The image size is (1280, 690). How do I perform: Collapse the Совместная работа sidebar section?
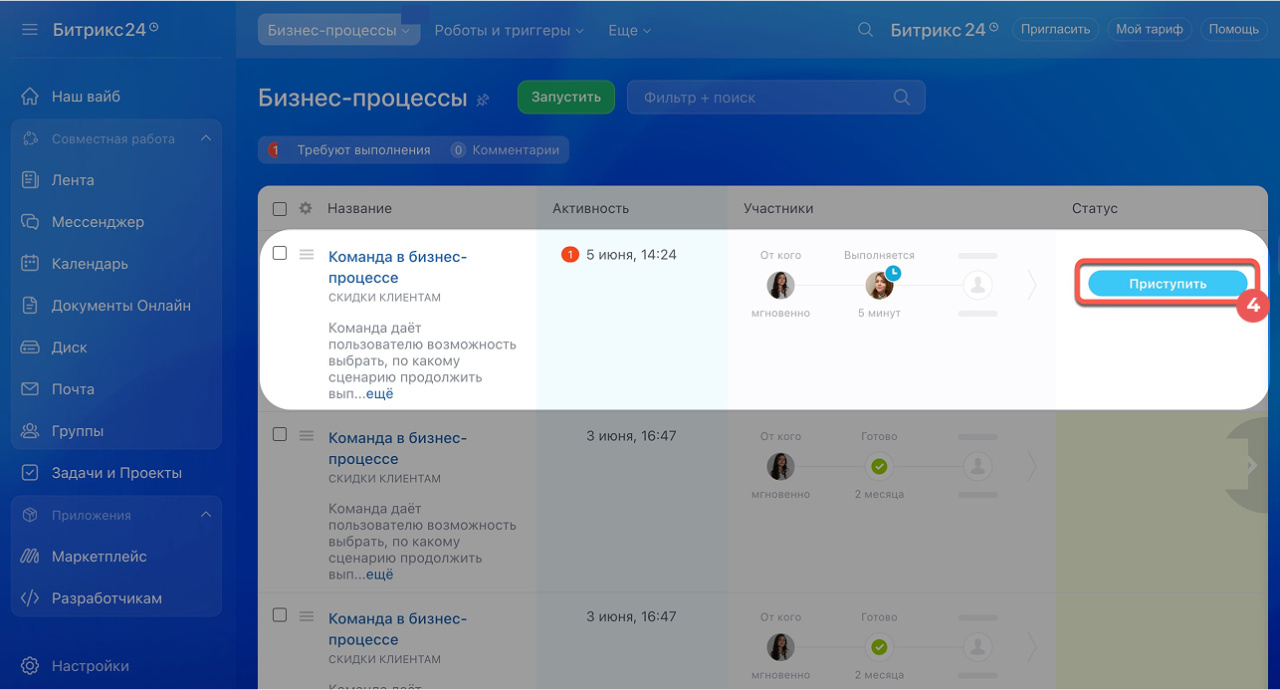(206, 138)
